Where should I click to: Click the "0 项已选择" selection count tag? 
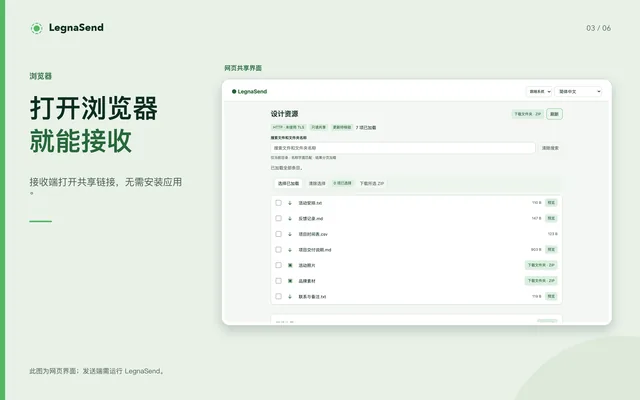click(x=342, y=183)
